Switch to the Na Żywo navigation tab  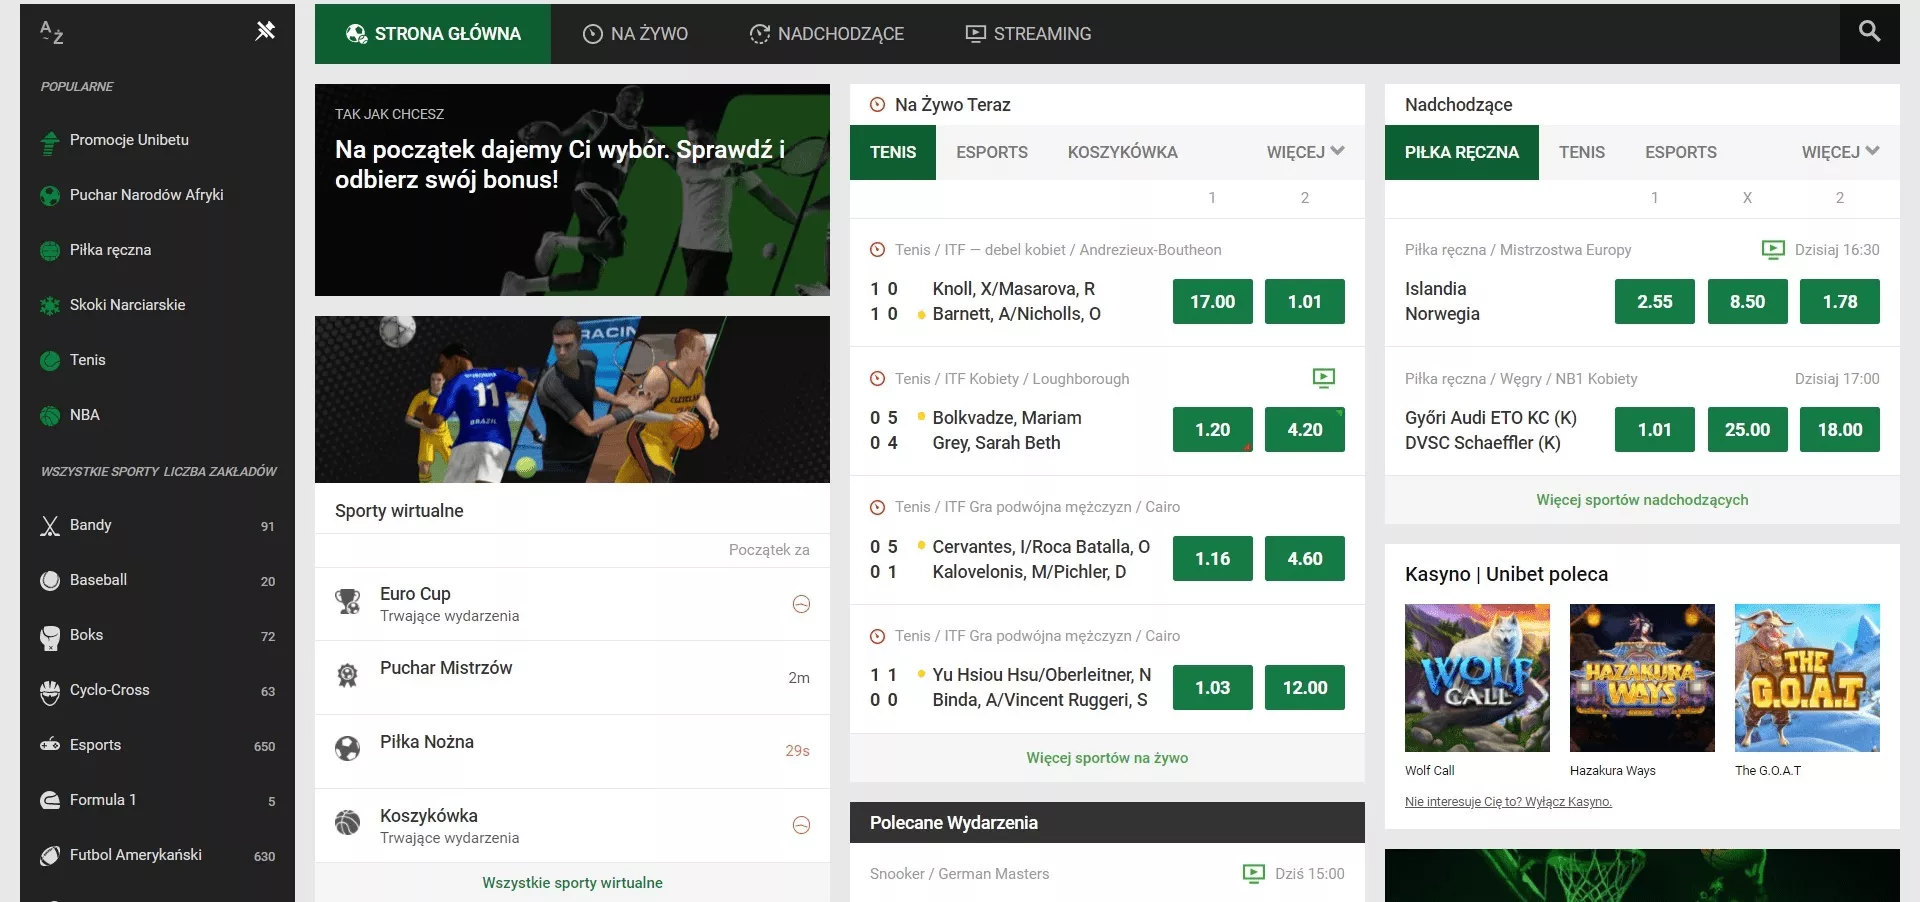click(636, 34)
